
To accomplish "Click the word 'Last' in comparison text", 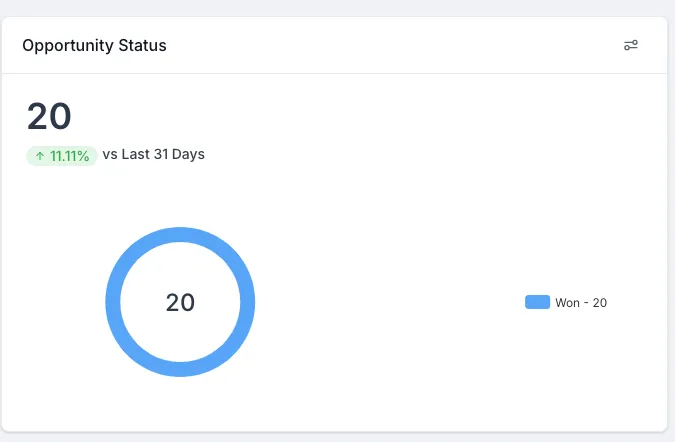I will point(135,155).
